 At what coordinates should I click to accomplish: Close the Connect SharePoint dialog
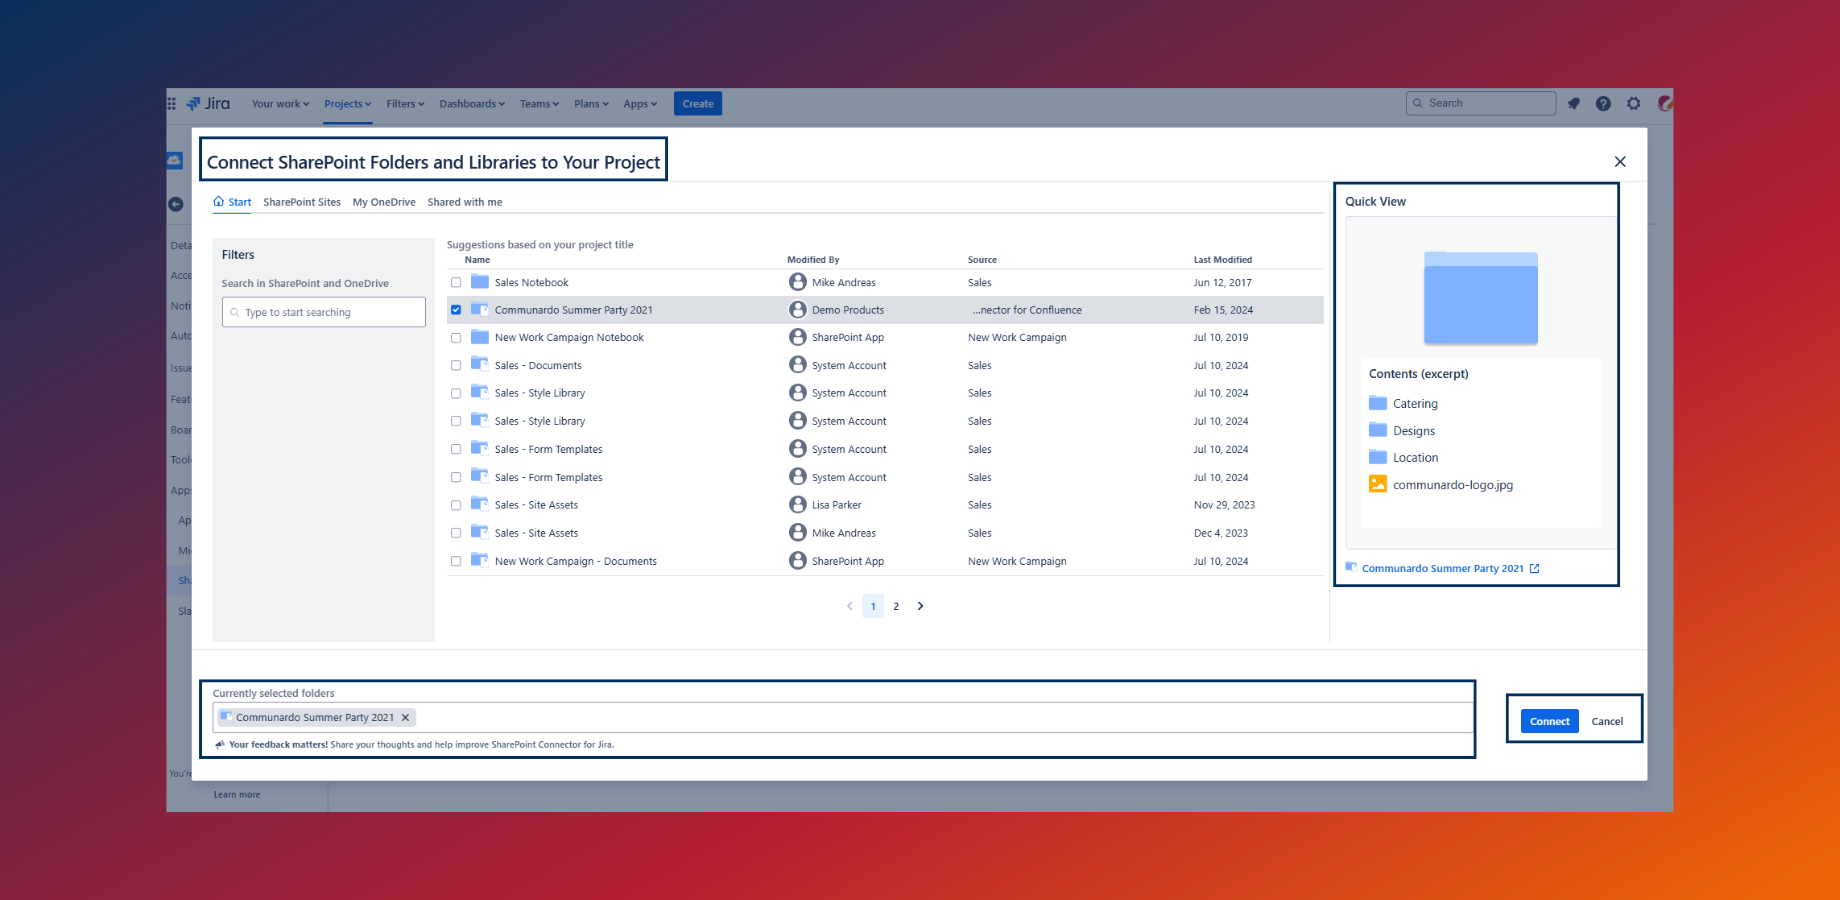point(1620,161)
